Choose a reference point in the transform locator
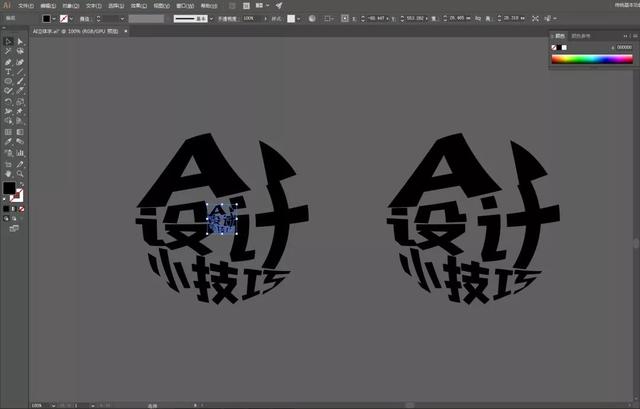The height and width of the screenshot is (409, 640). (x=345, y=18)
